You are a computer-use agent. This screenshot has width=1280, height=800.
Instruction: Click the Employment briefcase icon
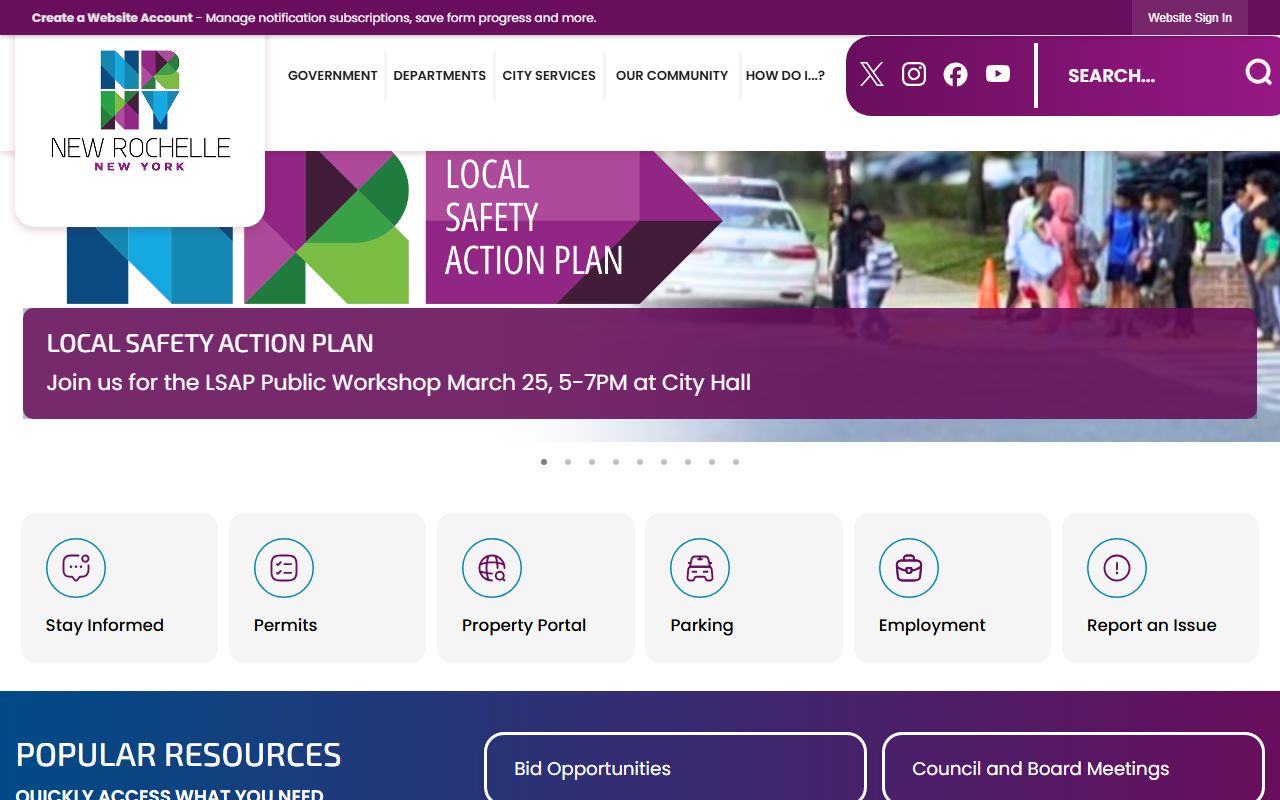coord(909,568)
